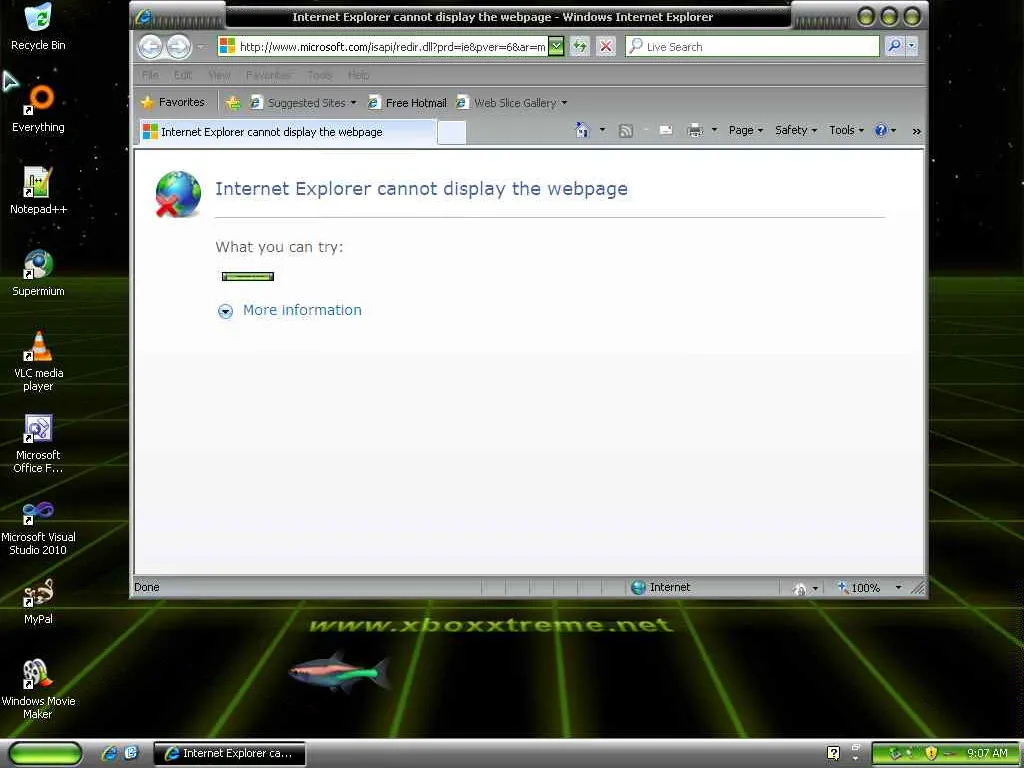This screenshot has width=1024, height=768.
Task: Select the MyPal desktop icon
Action: 38,601
